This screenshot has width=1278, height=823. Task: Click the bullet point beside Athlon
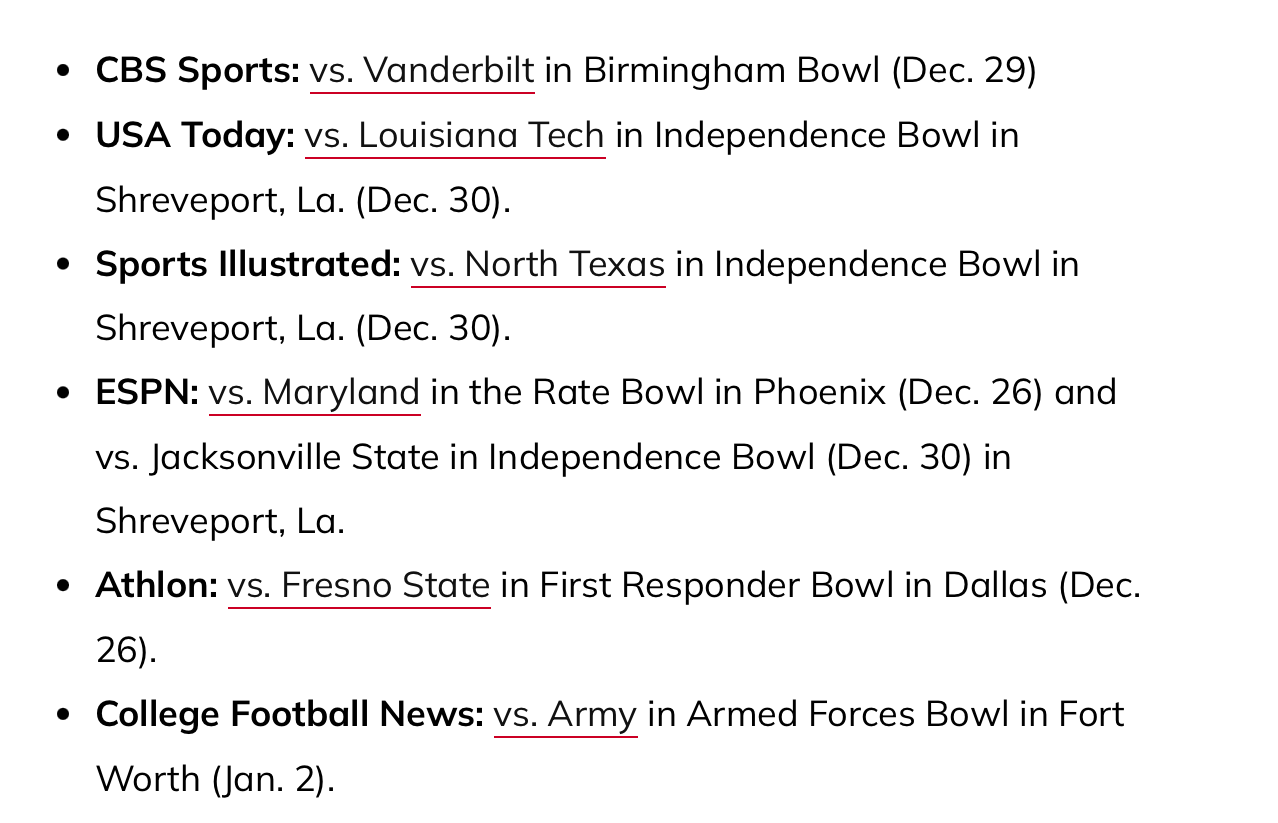tap(65, 586)
